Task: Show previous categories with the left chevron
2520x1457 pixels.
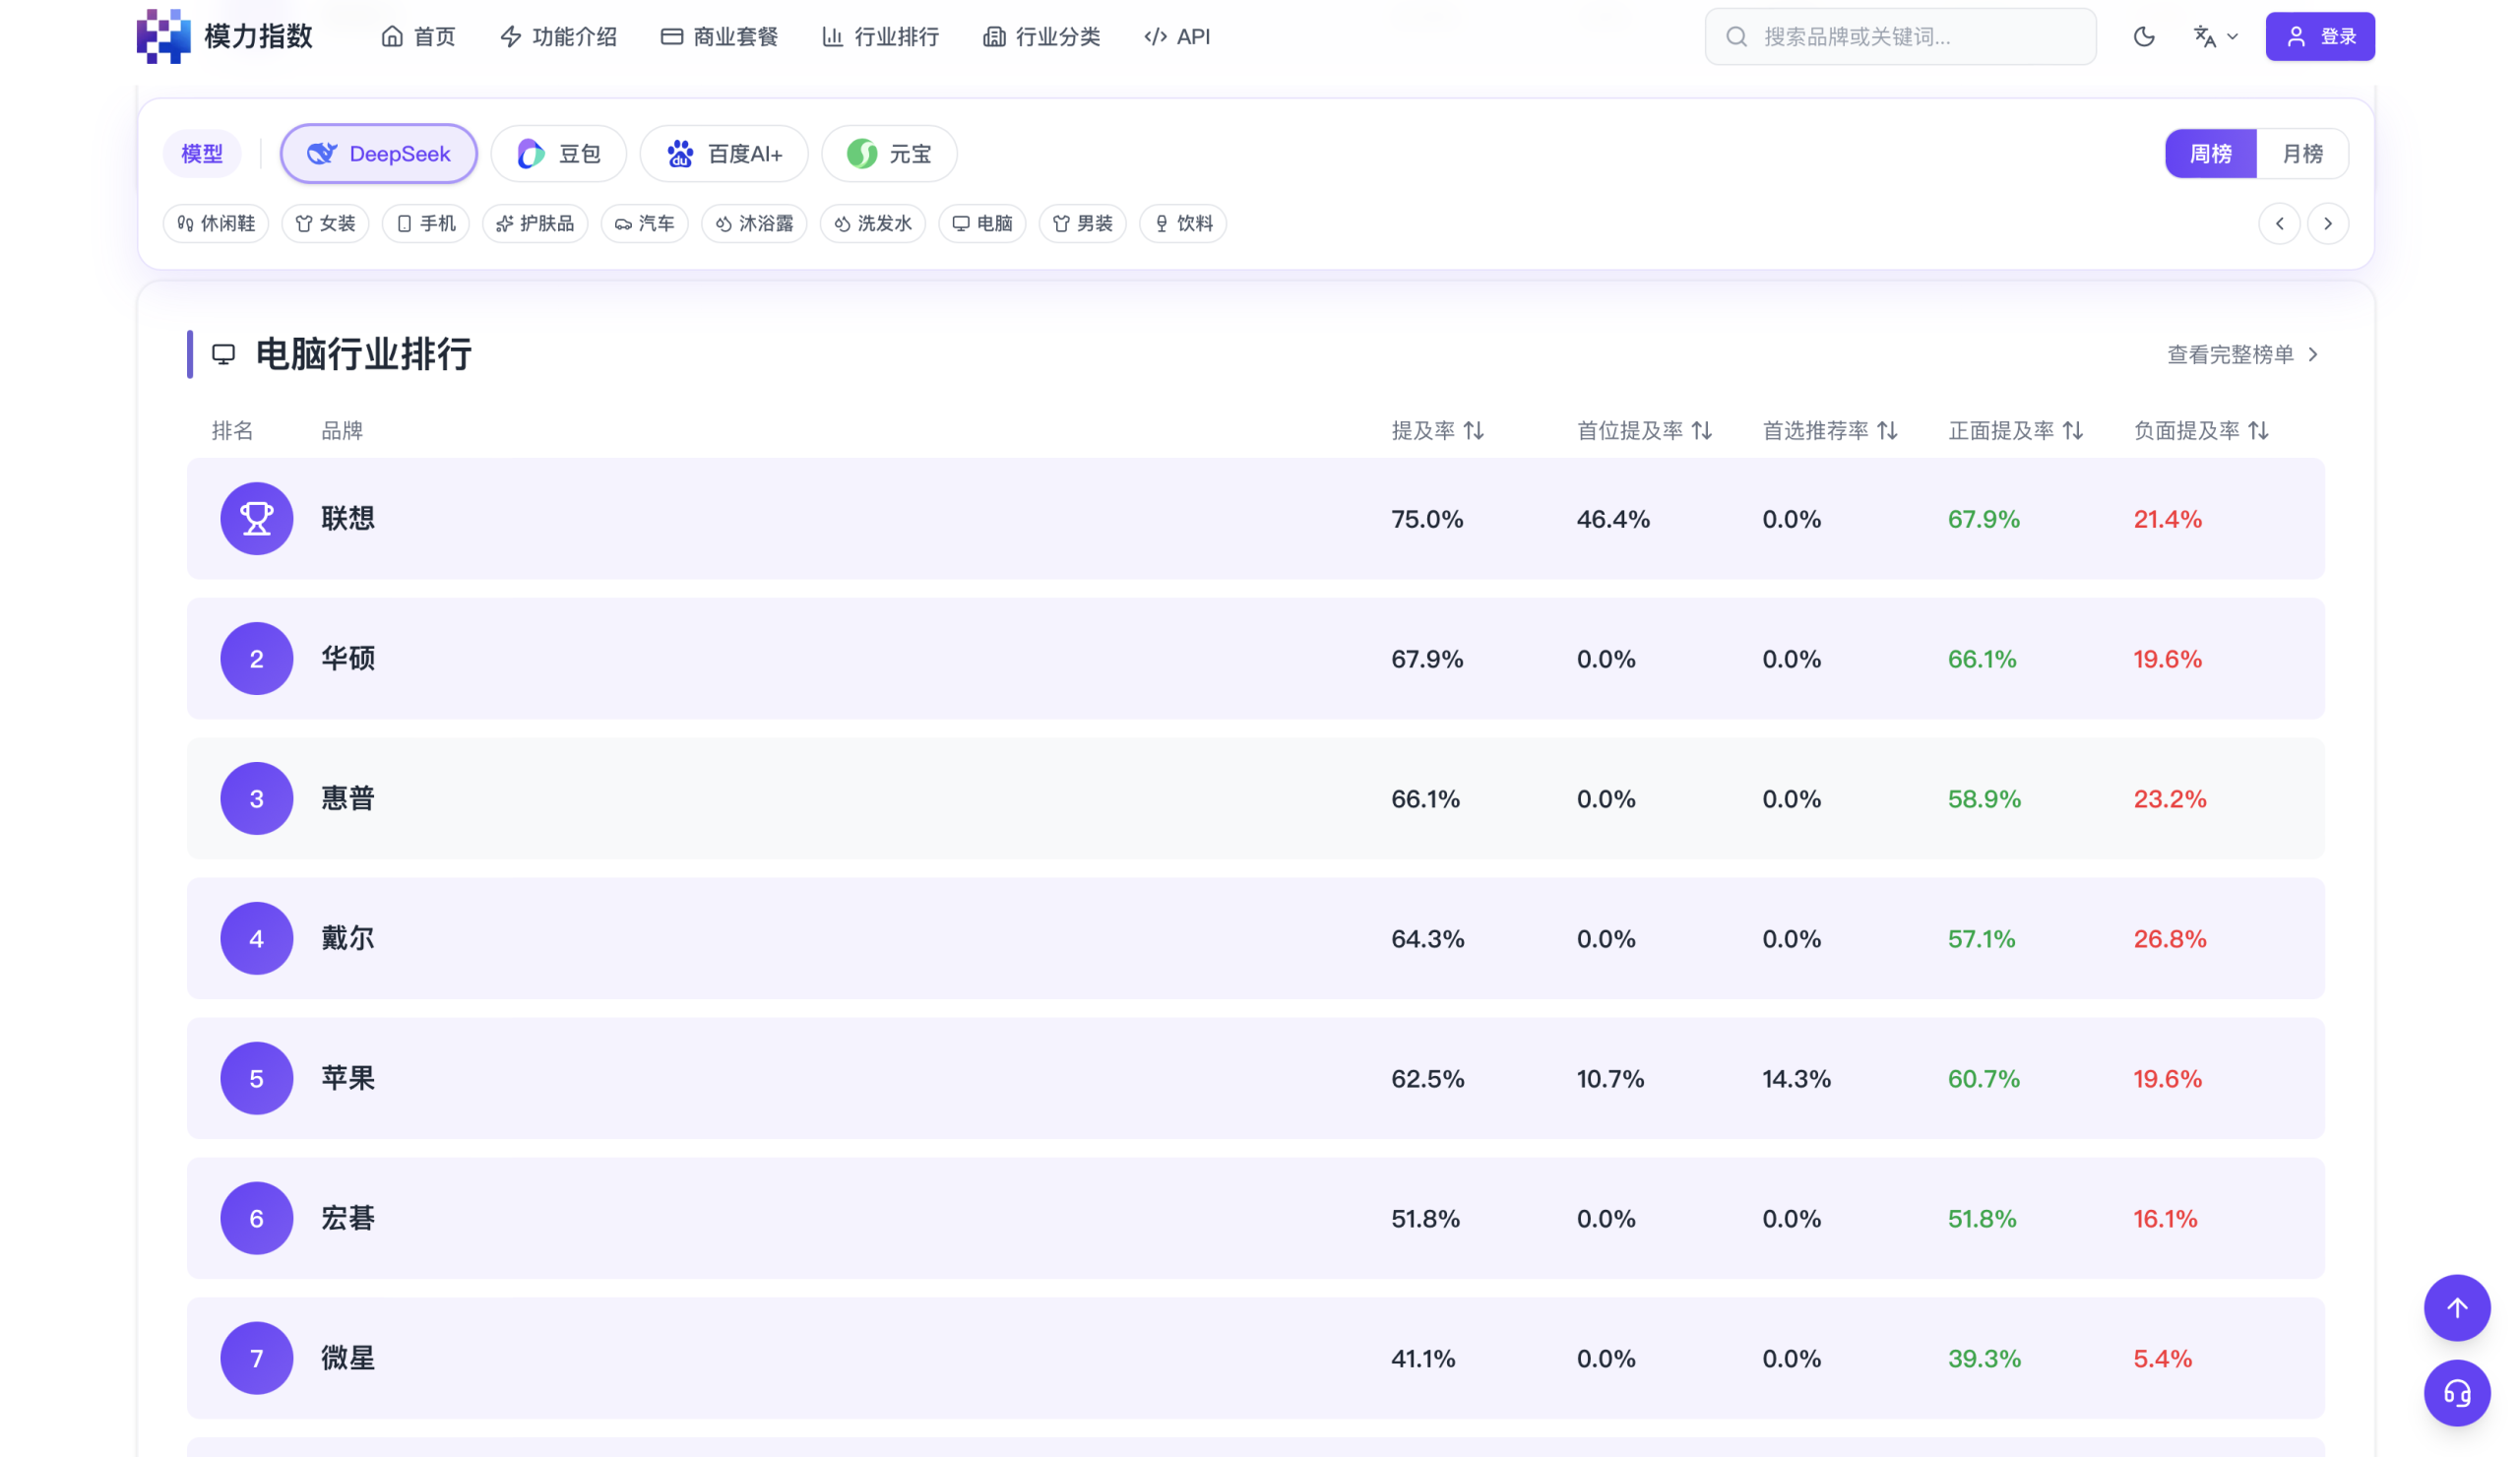Action: pyautogui.click(x=2280, y=223)
